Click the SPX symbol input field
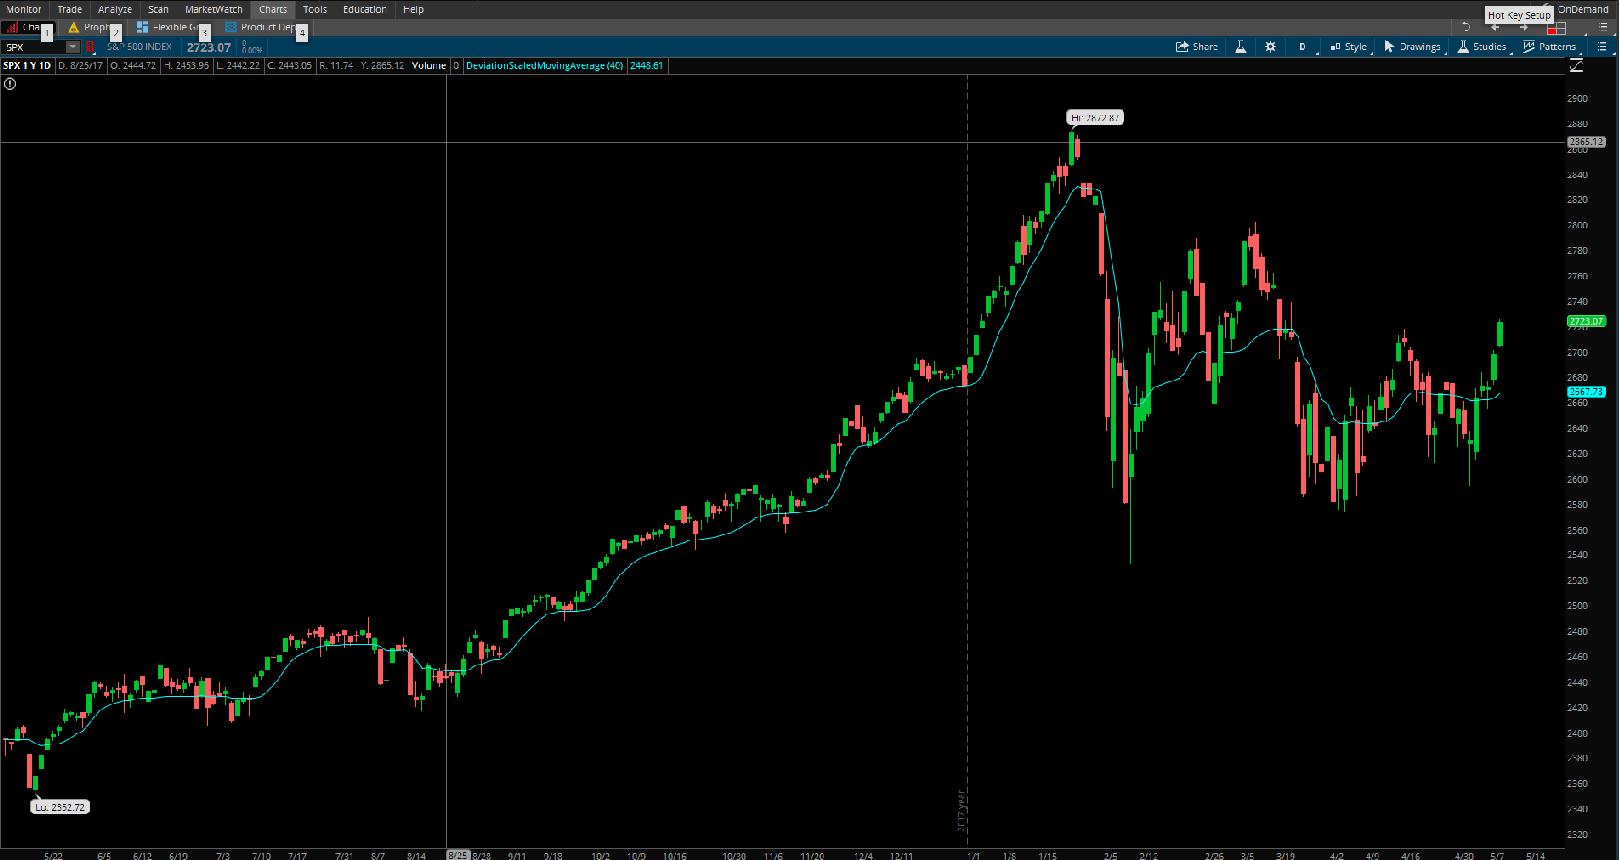Screen dimensions: 1620x860 35,47
